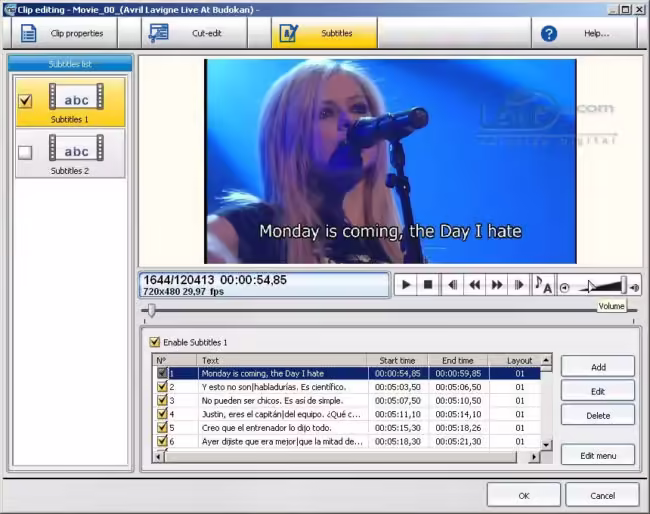The height and width of the screenshot is (514, 650).
Task: Click the Subtitles pencil icon
Action: pyautogui.click(x=289, y=33)
